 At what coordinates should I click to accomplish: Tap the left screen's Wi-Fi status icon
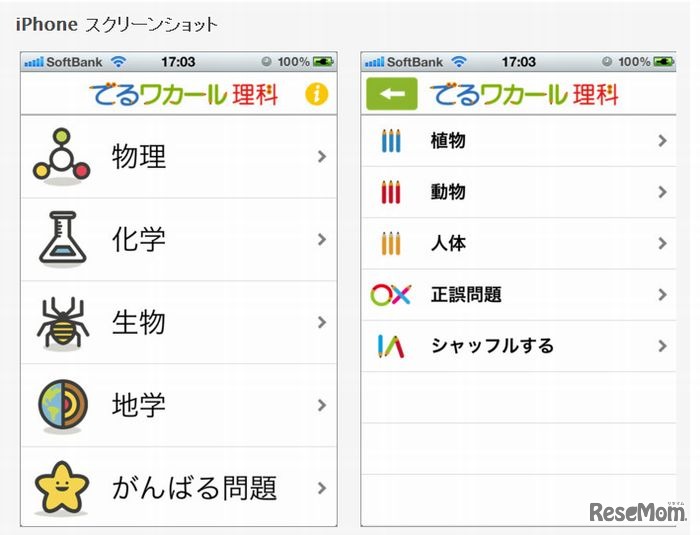click(x=119, y=62)
